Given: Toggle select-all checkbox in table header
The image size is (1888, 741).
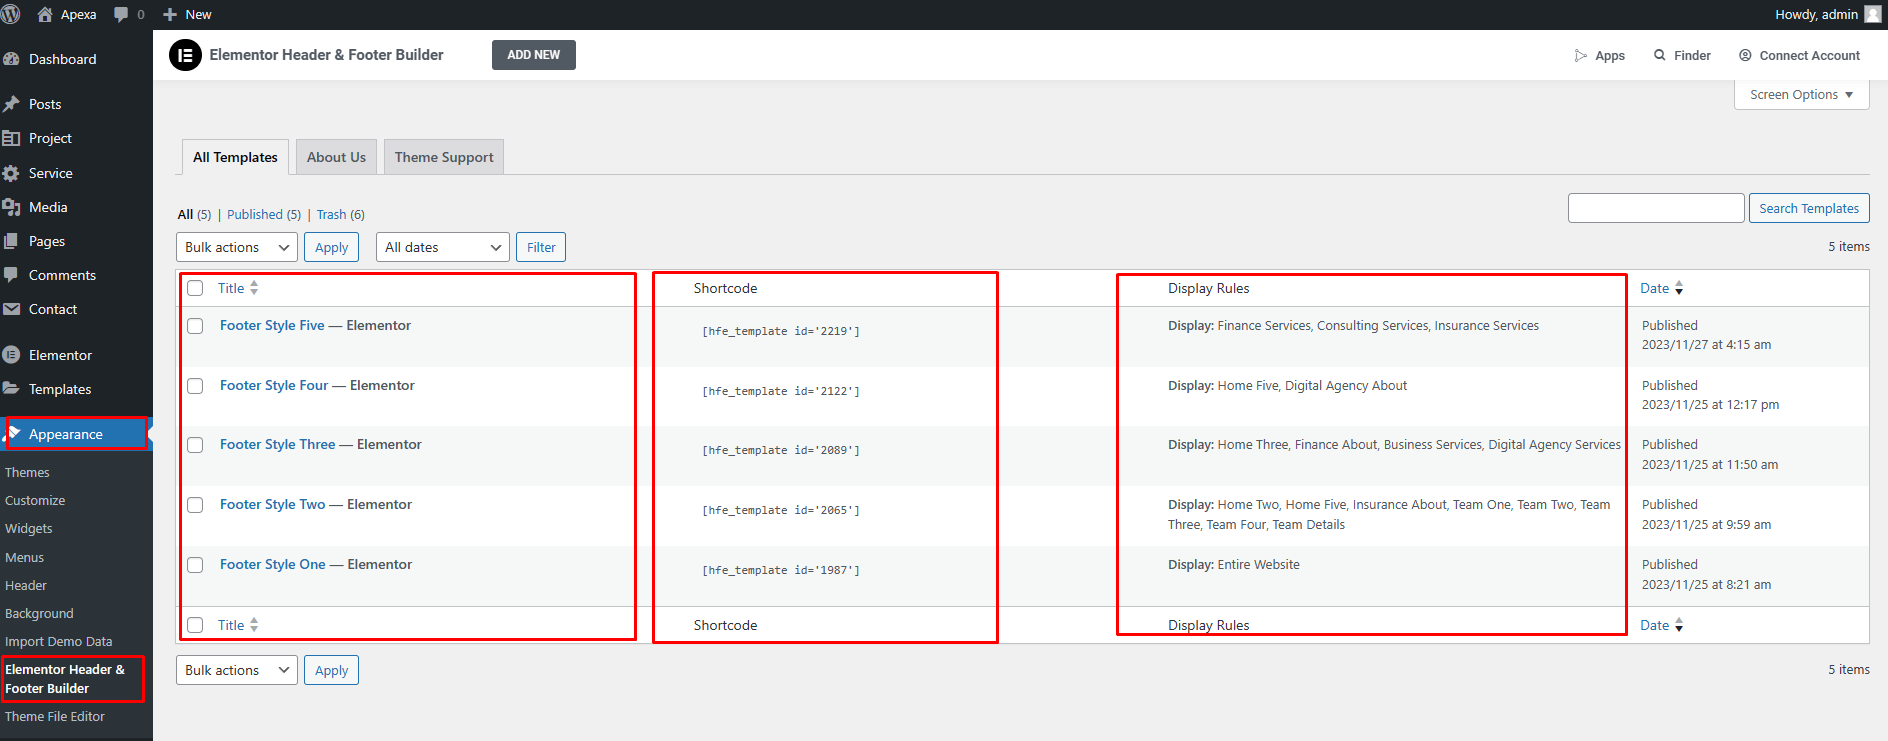Looking at the screenshot, I should tap(196, 288).
